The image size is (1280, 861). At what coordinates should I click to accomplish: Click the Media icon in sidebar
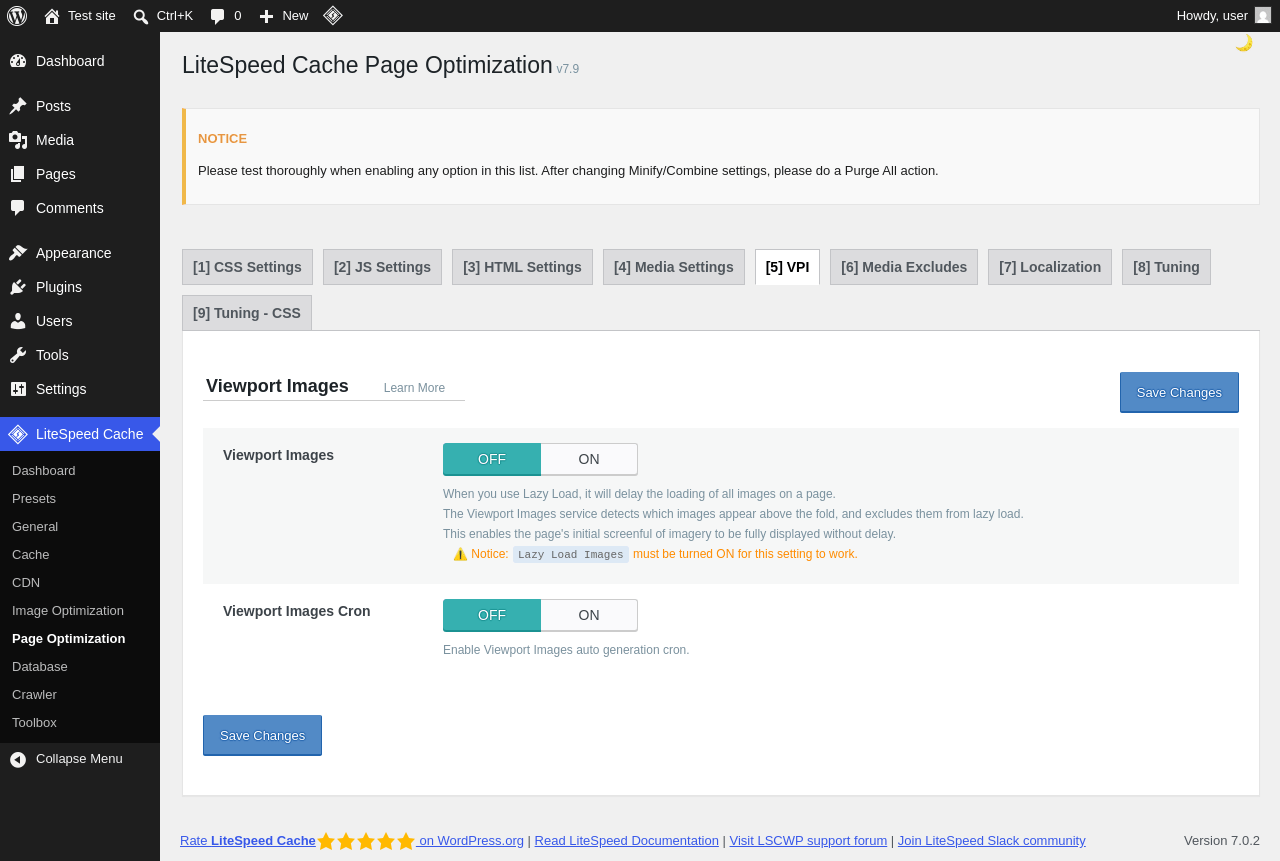pos(18,140)
